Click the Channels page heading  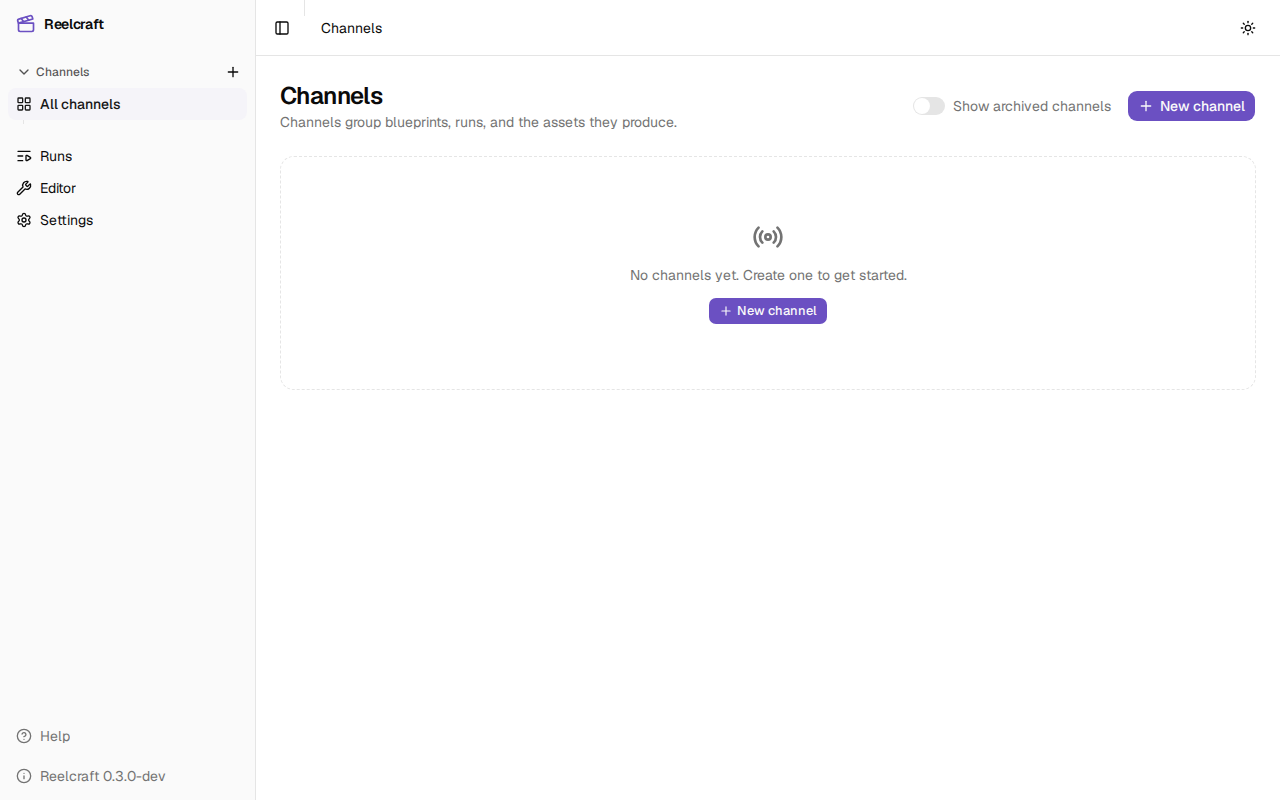click(331, 96)
